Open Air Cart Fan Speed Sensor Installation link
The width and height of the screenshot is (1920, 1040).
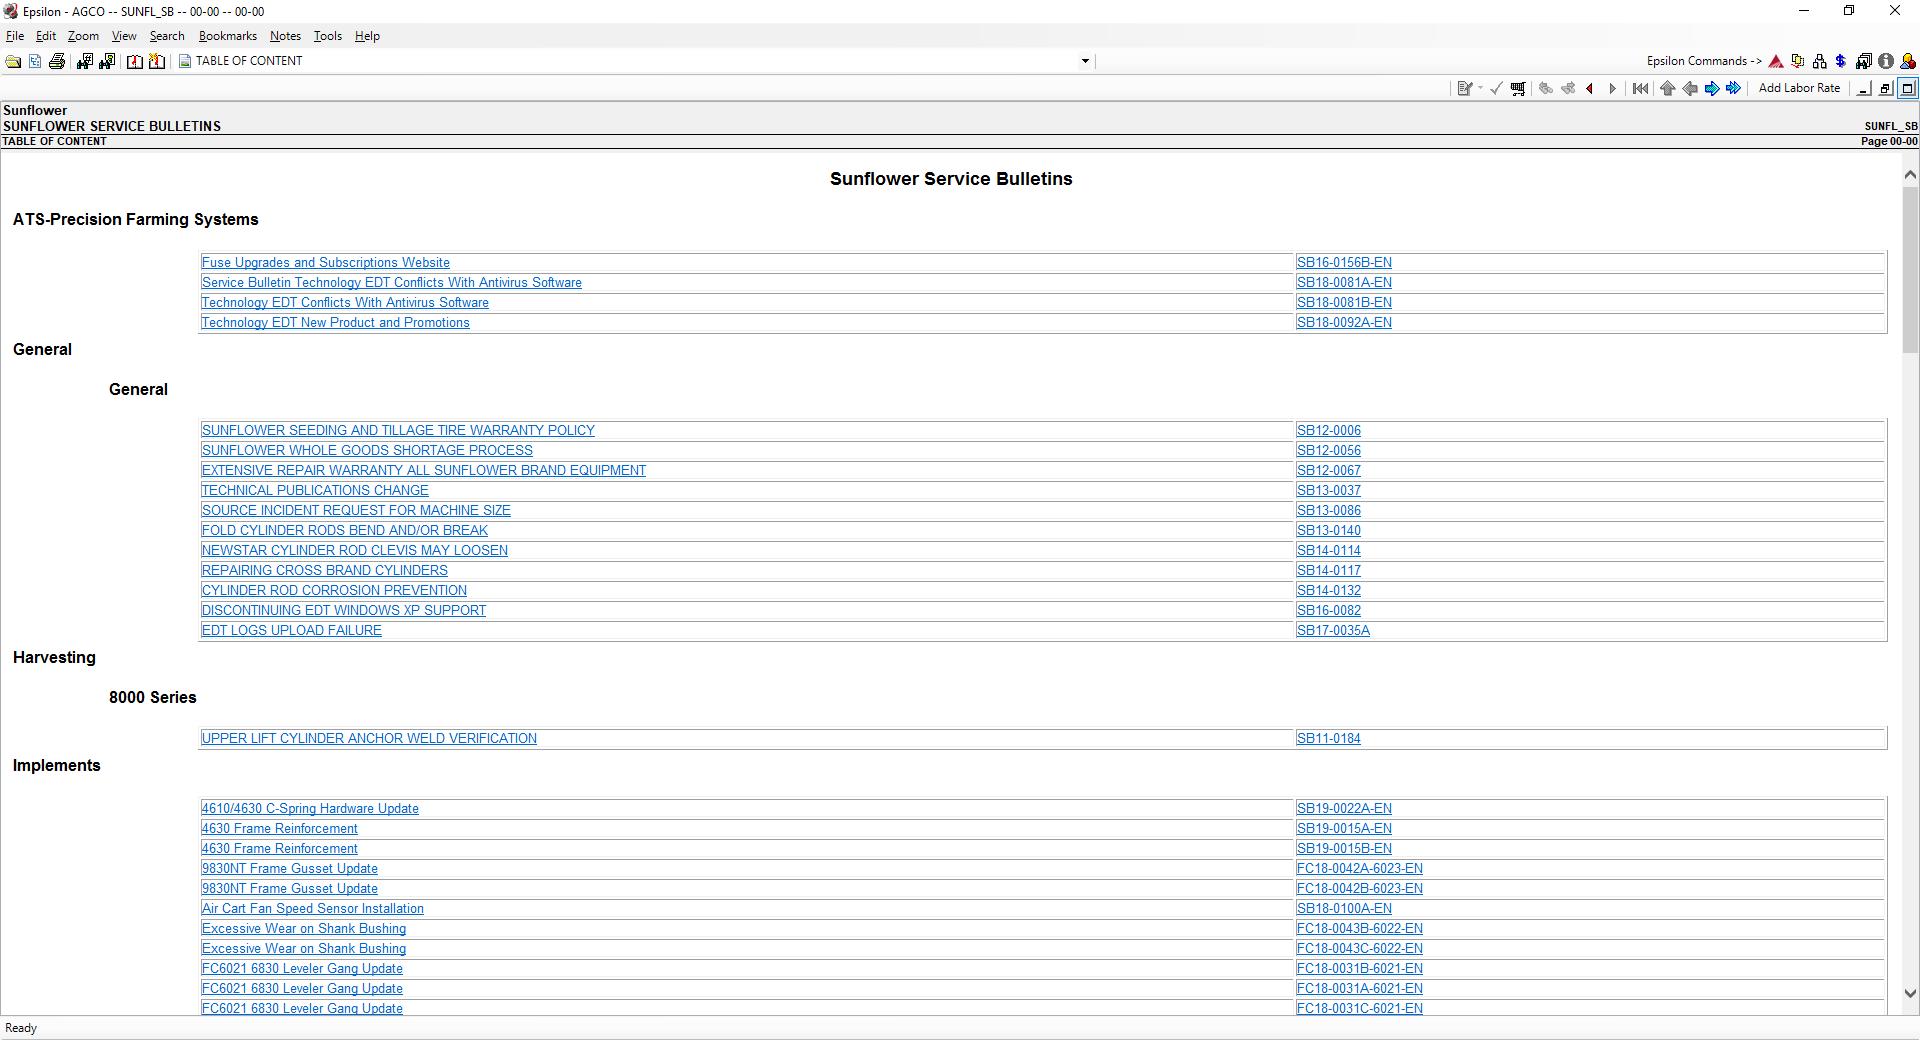pyautogui.click(x=313, y=909)
